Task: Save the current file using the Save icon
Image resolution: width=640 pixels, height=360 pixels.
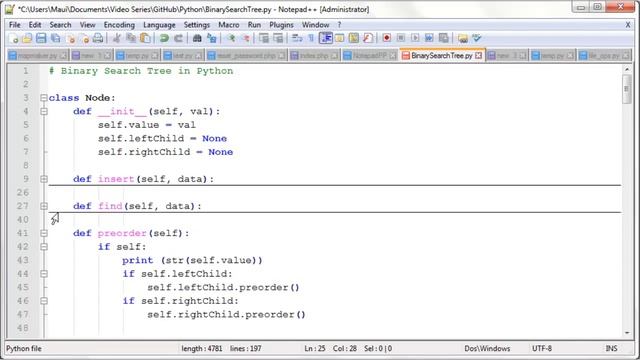Action: pyautogui.click(x=41, y=38)
